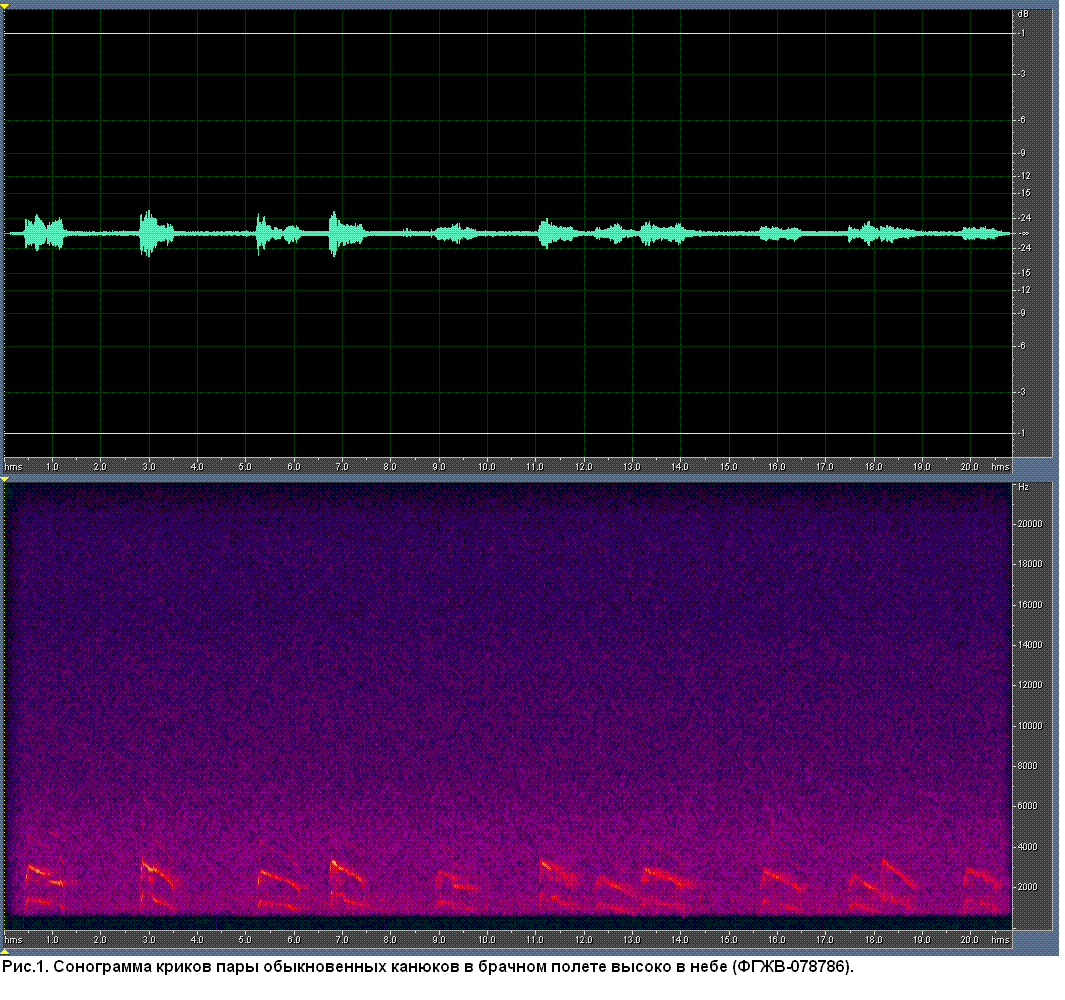Click the upper -12 dB amplitude scale label
The width and height of the screenshot is (1065, 1000).
(x=1024, y=176)
